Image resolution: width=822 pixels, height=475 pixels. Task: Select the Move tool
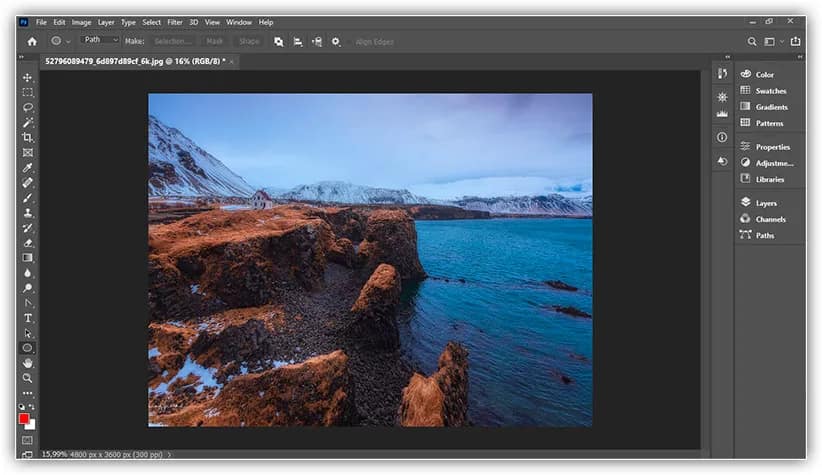coord(27,77)
